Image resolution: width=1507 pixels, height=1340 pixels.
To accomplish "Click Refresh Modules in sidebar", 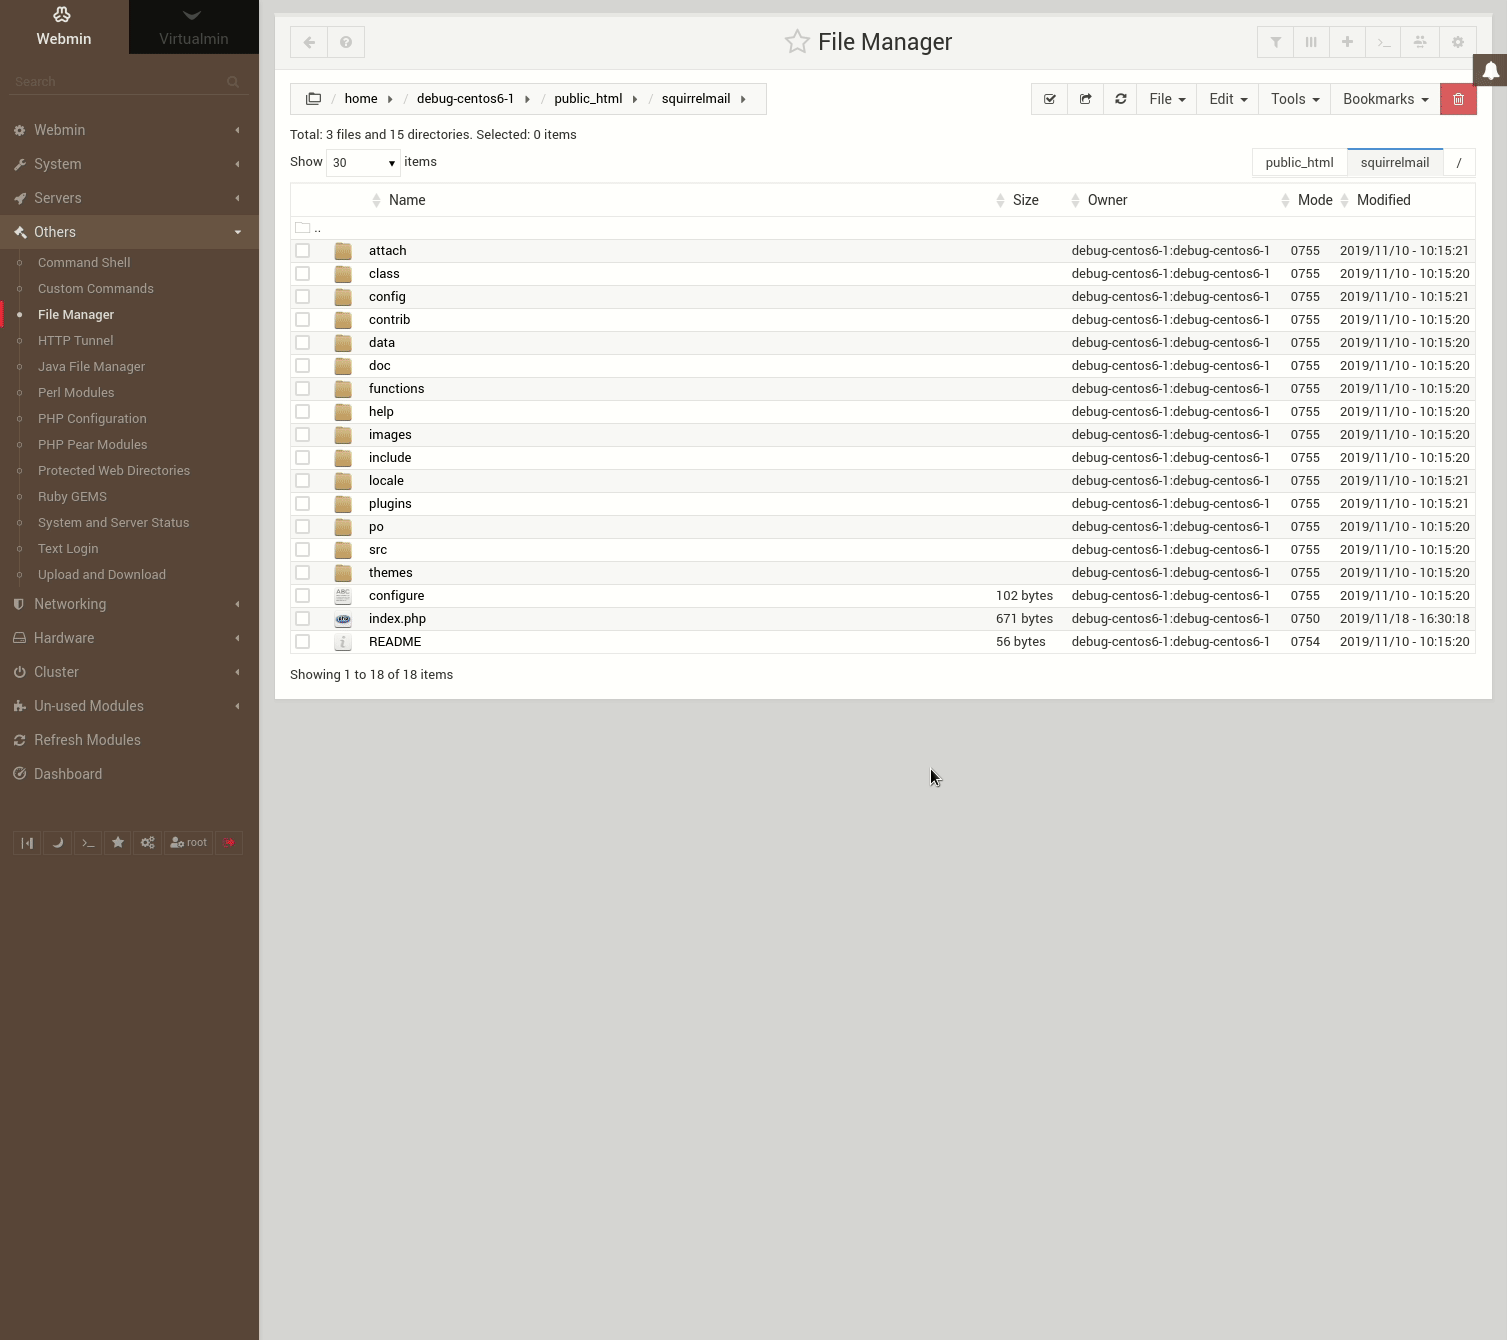I will (87, 740).
